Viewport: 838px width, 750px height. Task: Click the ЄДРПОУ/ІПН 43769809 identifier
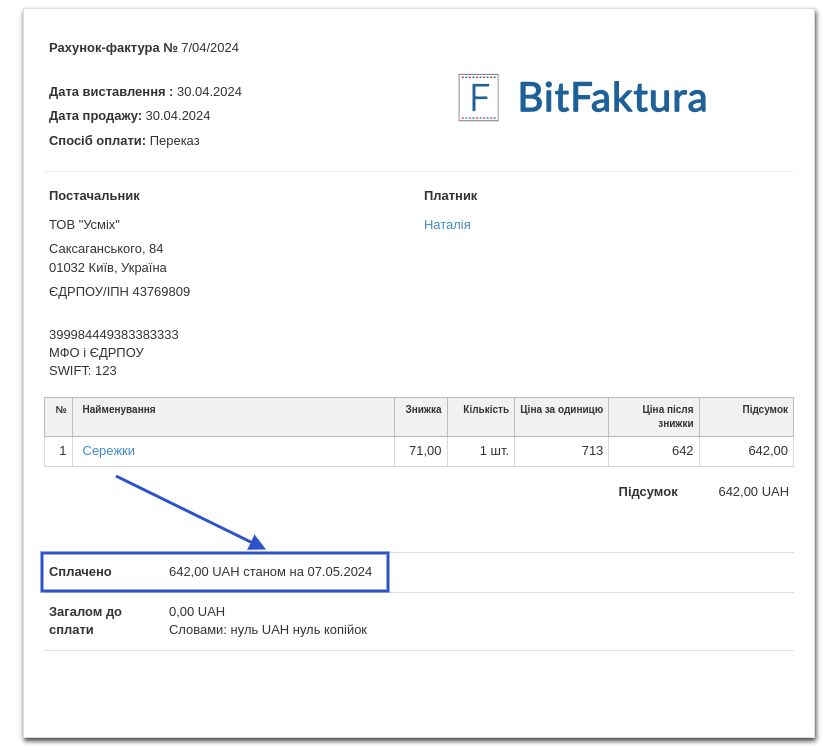click(120, 291)
